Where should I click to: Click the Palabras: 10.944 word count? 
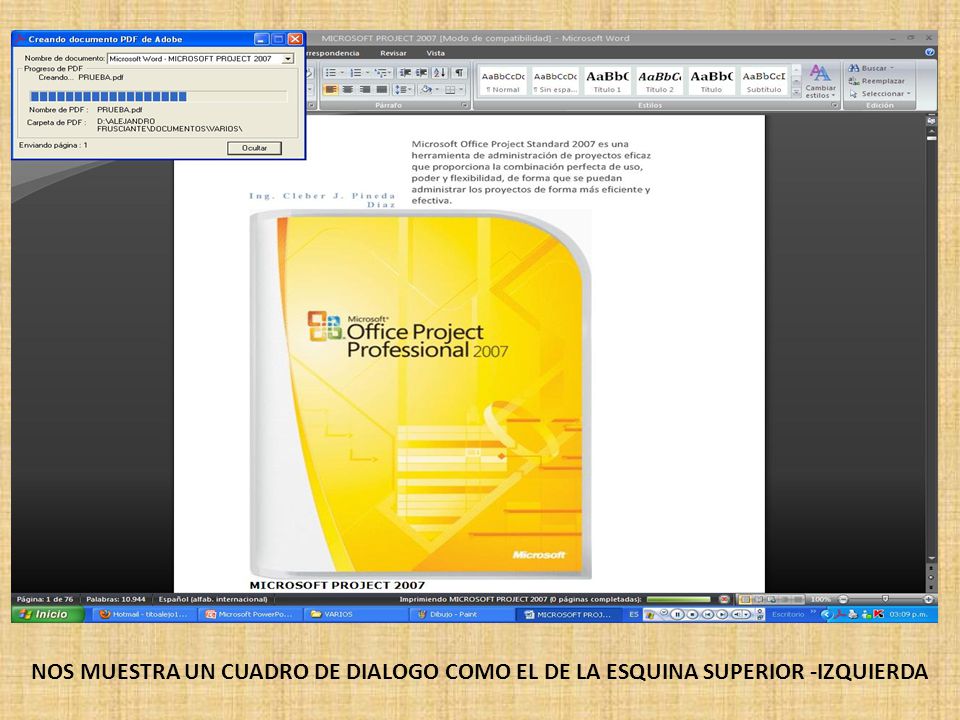(x=116, y=599)
